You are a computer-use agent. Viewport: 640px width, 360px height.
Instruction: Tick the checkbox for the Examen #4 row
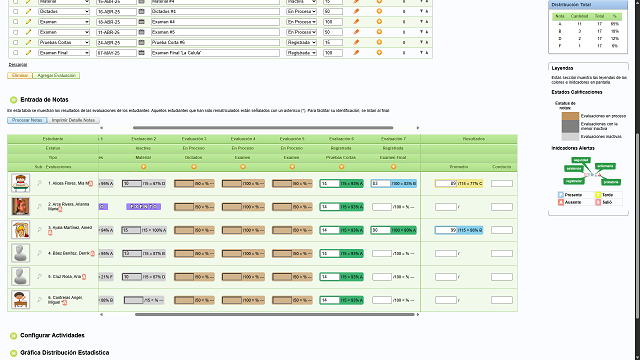point(16,22)
